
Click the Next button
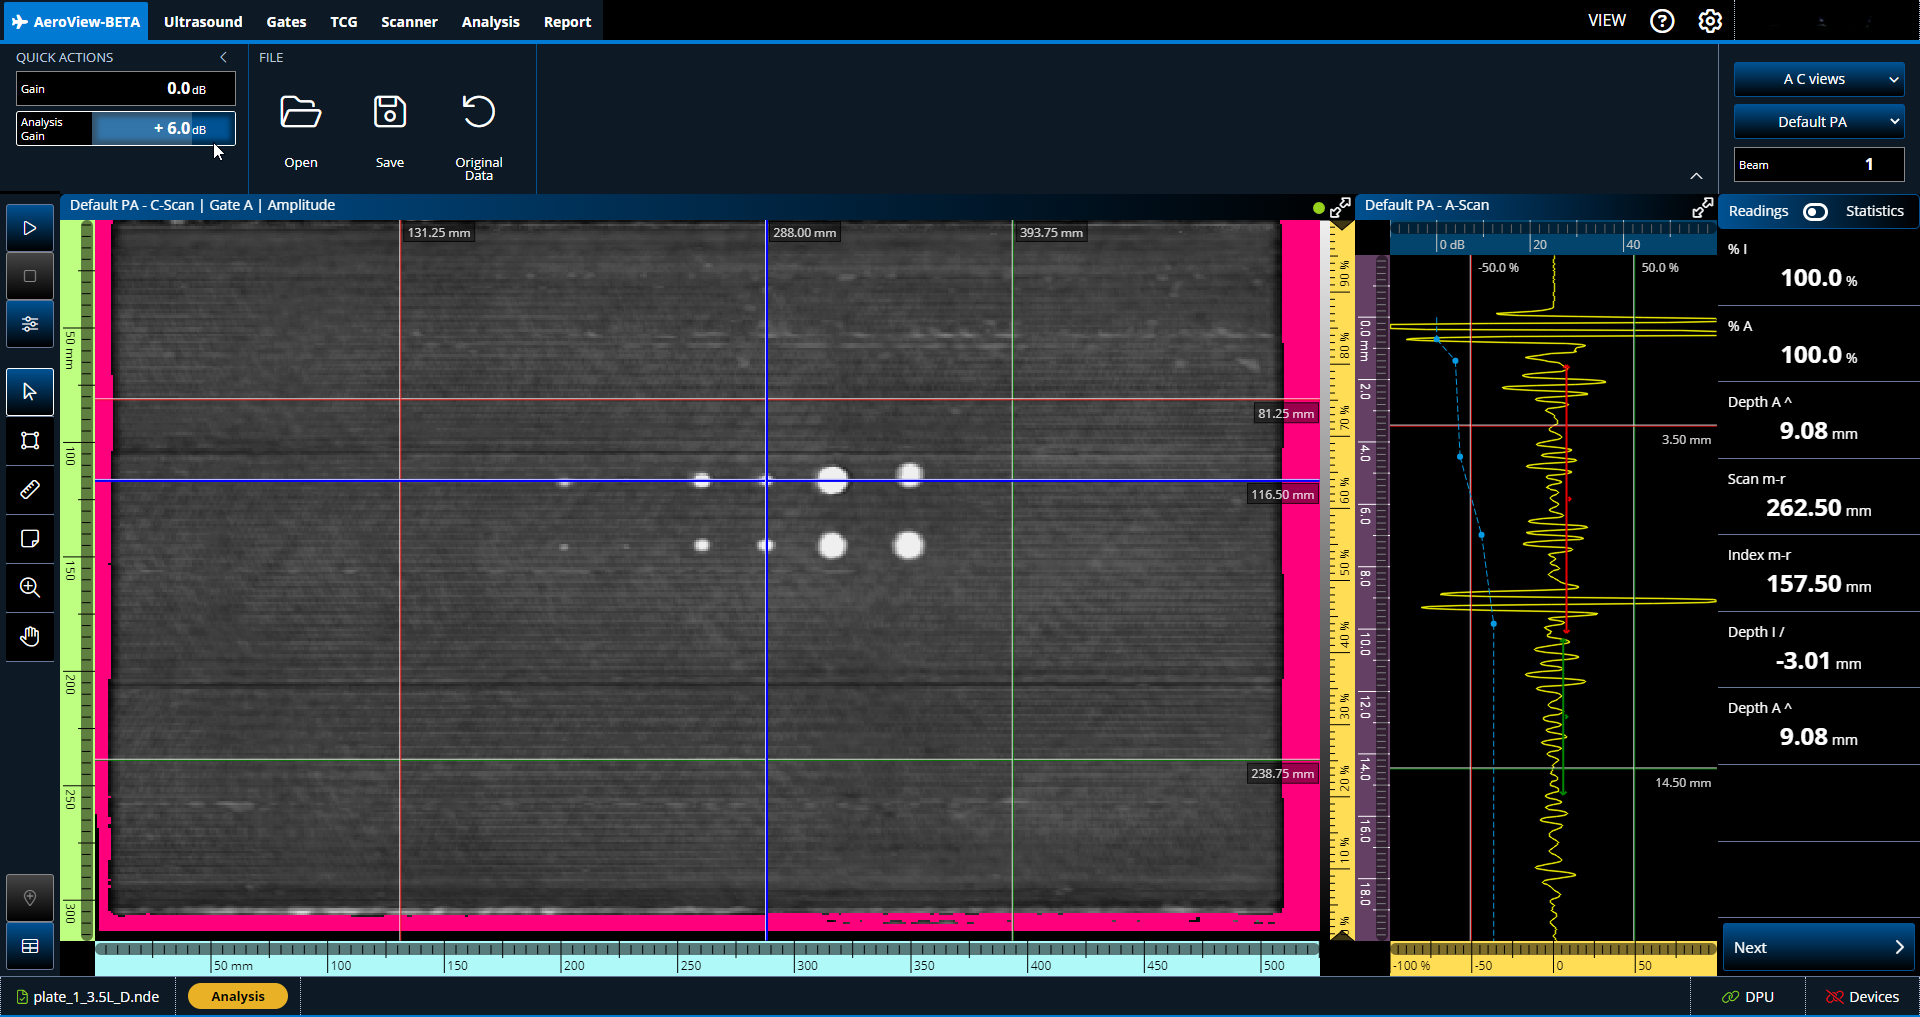point(1818,947)
